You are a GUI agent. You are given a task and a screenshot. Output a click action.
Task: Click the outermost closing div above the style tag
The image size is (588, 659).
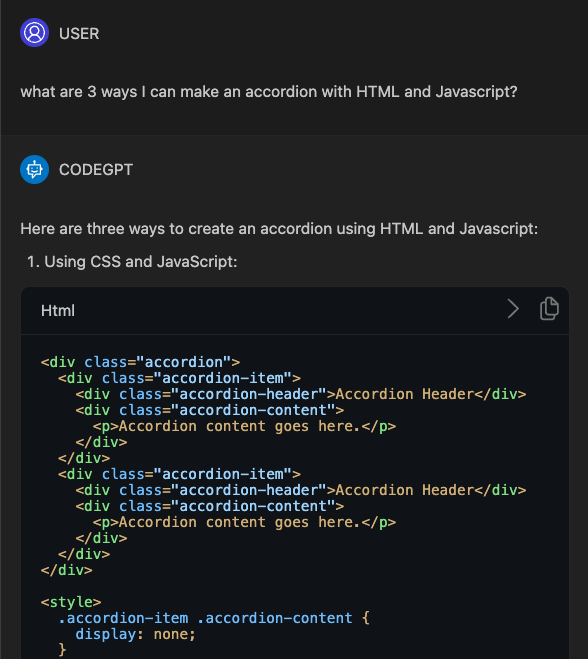tap(66, 570)
